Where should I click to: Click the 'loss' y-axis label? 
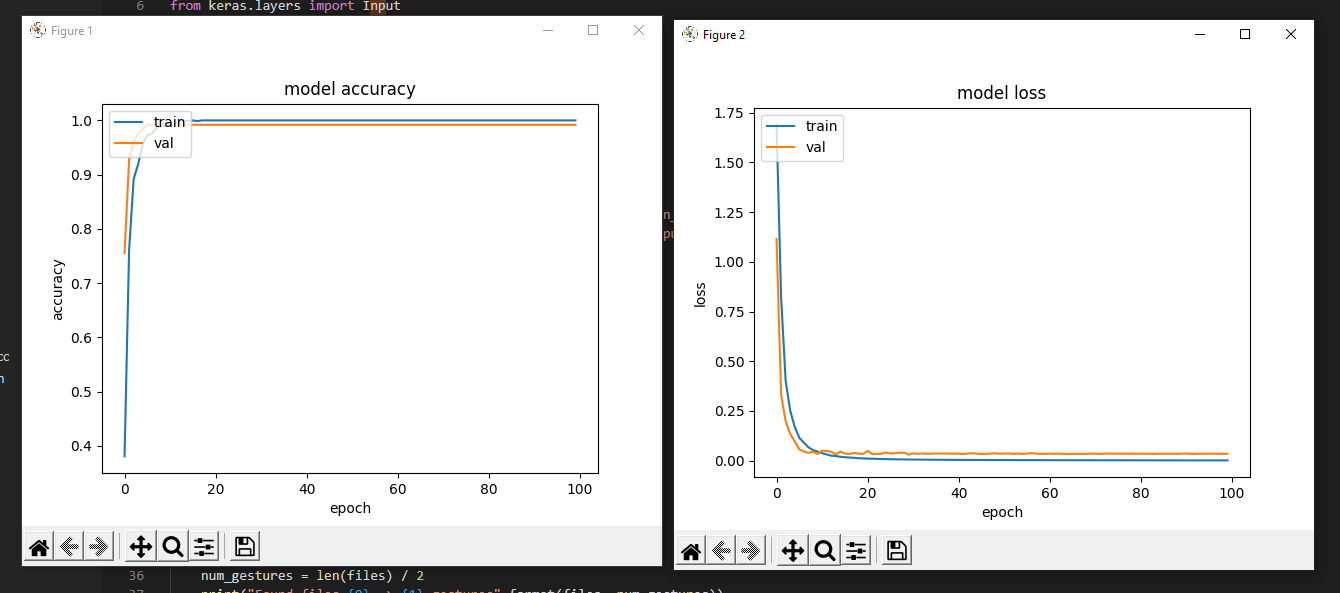[700, 295]
